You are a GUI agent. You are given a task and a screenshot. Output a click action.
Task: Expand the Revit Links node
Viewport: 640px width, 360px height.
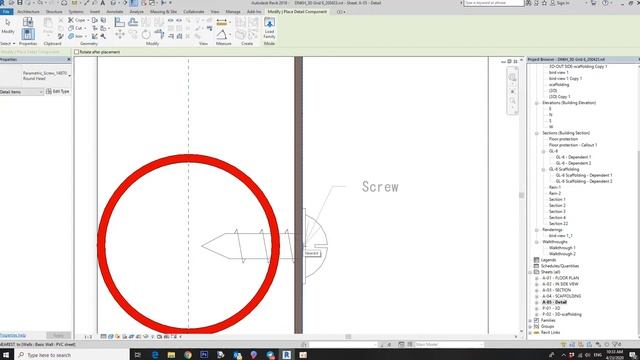pos(530,333)
